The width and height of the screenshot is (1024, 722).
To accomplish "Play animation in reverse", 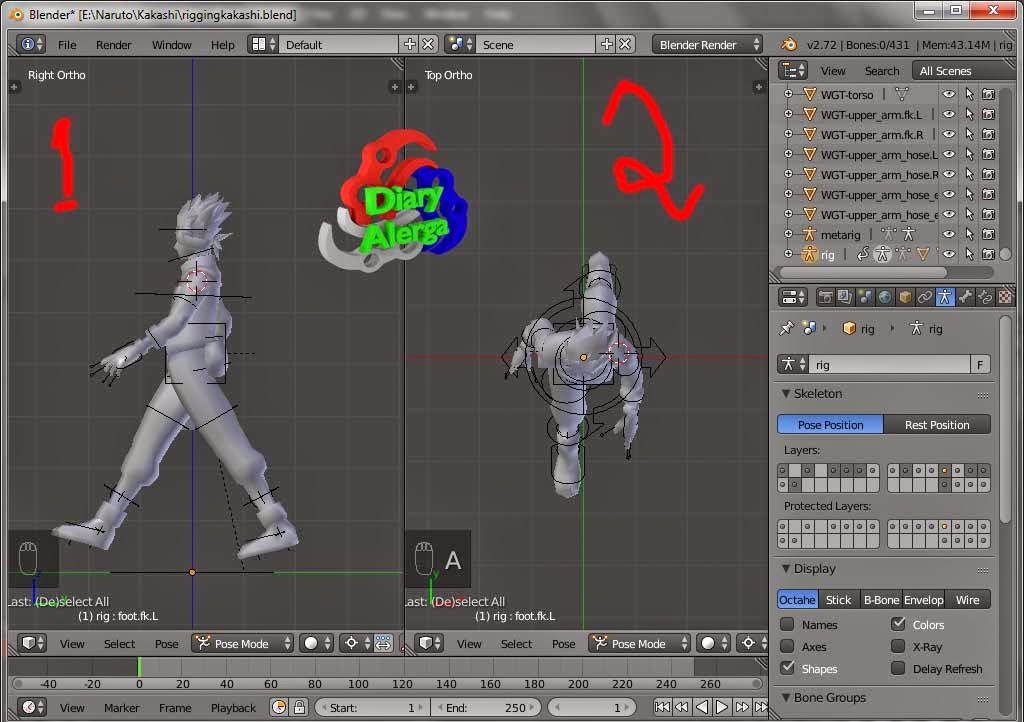I will pyautogui.click(x=702, y=707).
